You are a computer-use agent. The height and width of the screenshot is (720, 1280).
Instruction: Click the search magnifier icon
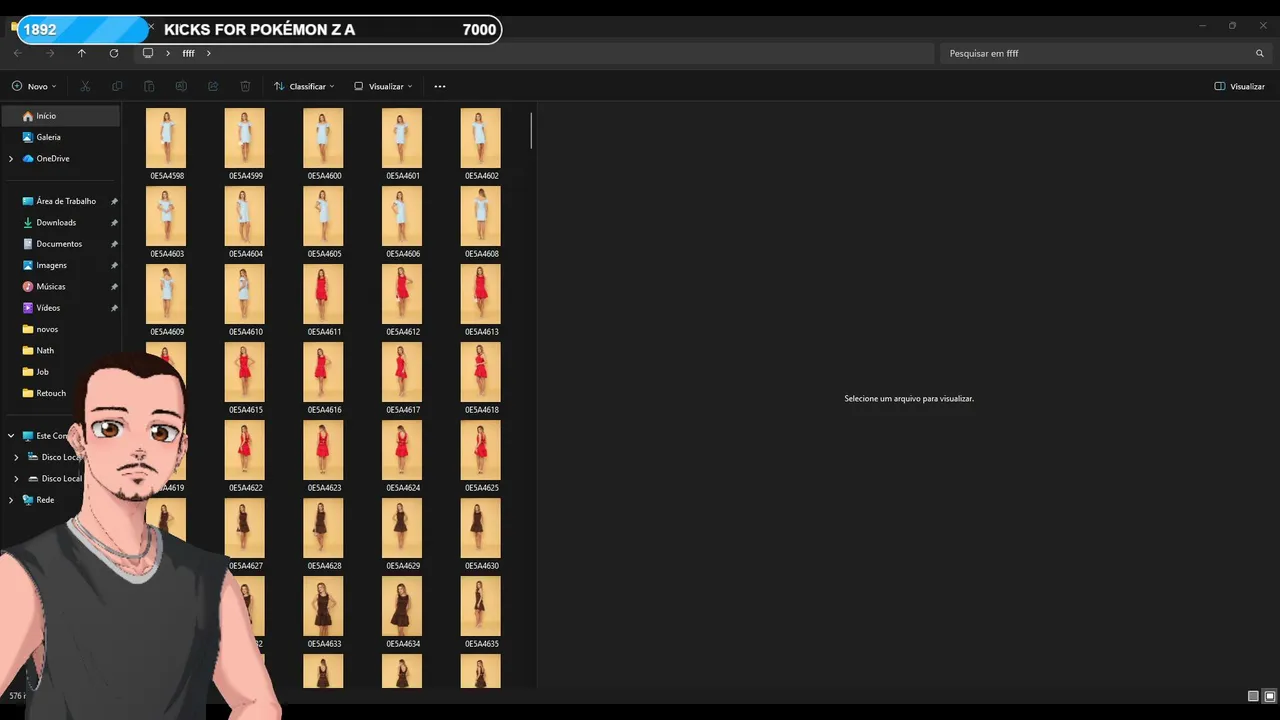[x=1260, y=53]
